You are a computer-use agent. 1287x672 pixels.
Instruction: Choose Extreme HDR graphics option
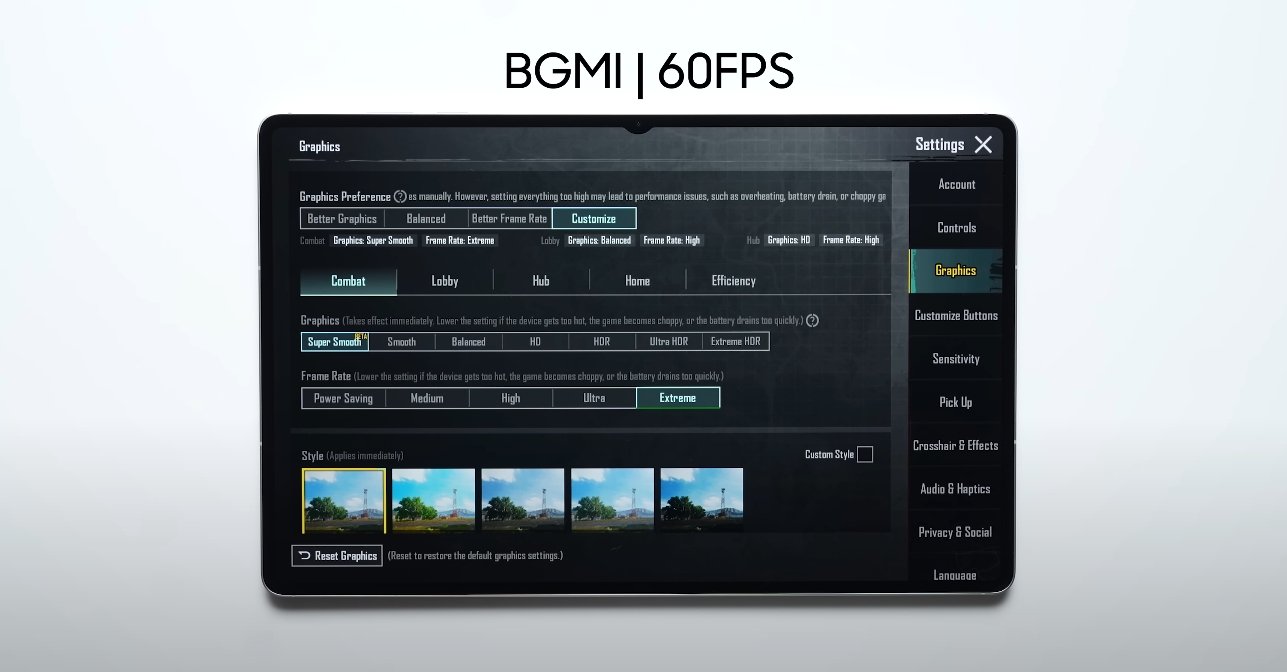(735, 342)
